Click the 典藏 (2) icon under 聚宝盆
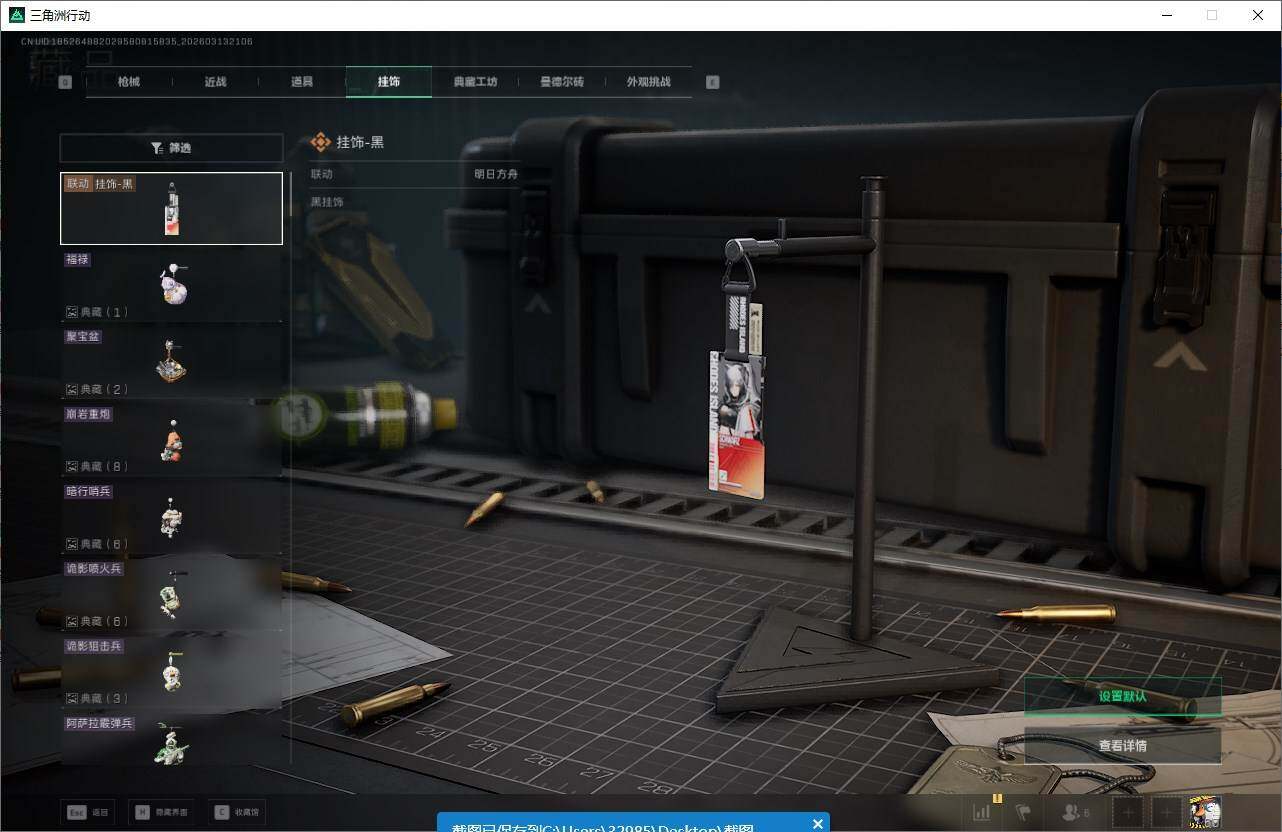This screenshot has height=832, width=1282. pos(72,389)
